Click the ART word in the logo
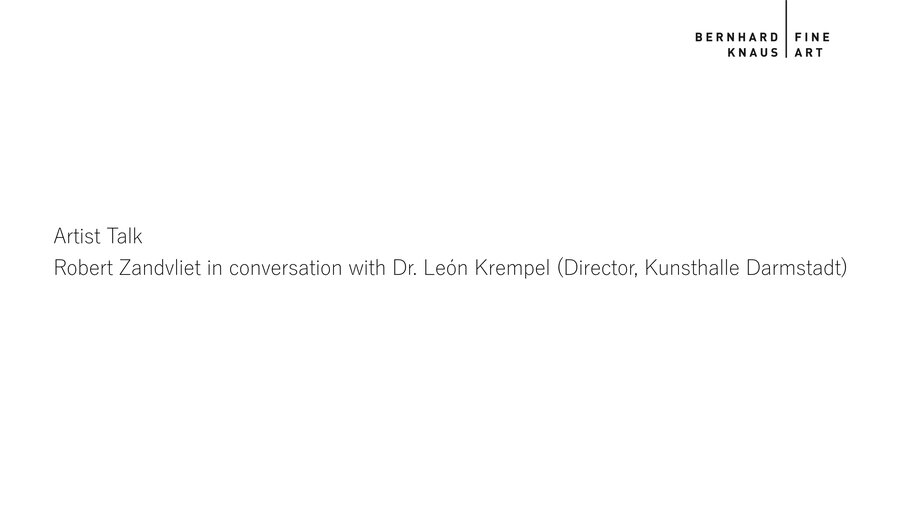This screenshot has width=900, height=506. (x=808, y=53)
